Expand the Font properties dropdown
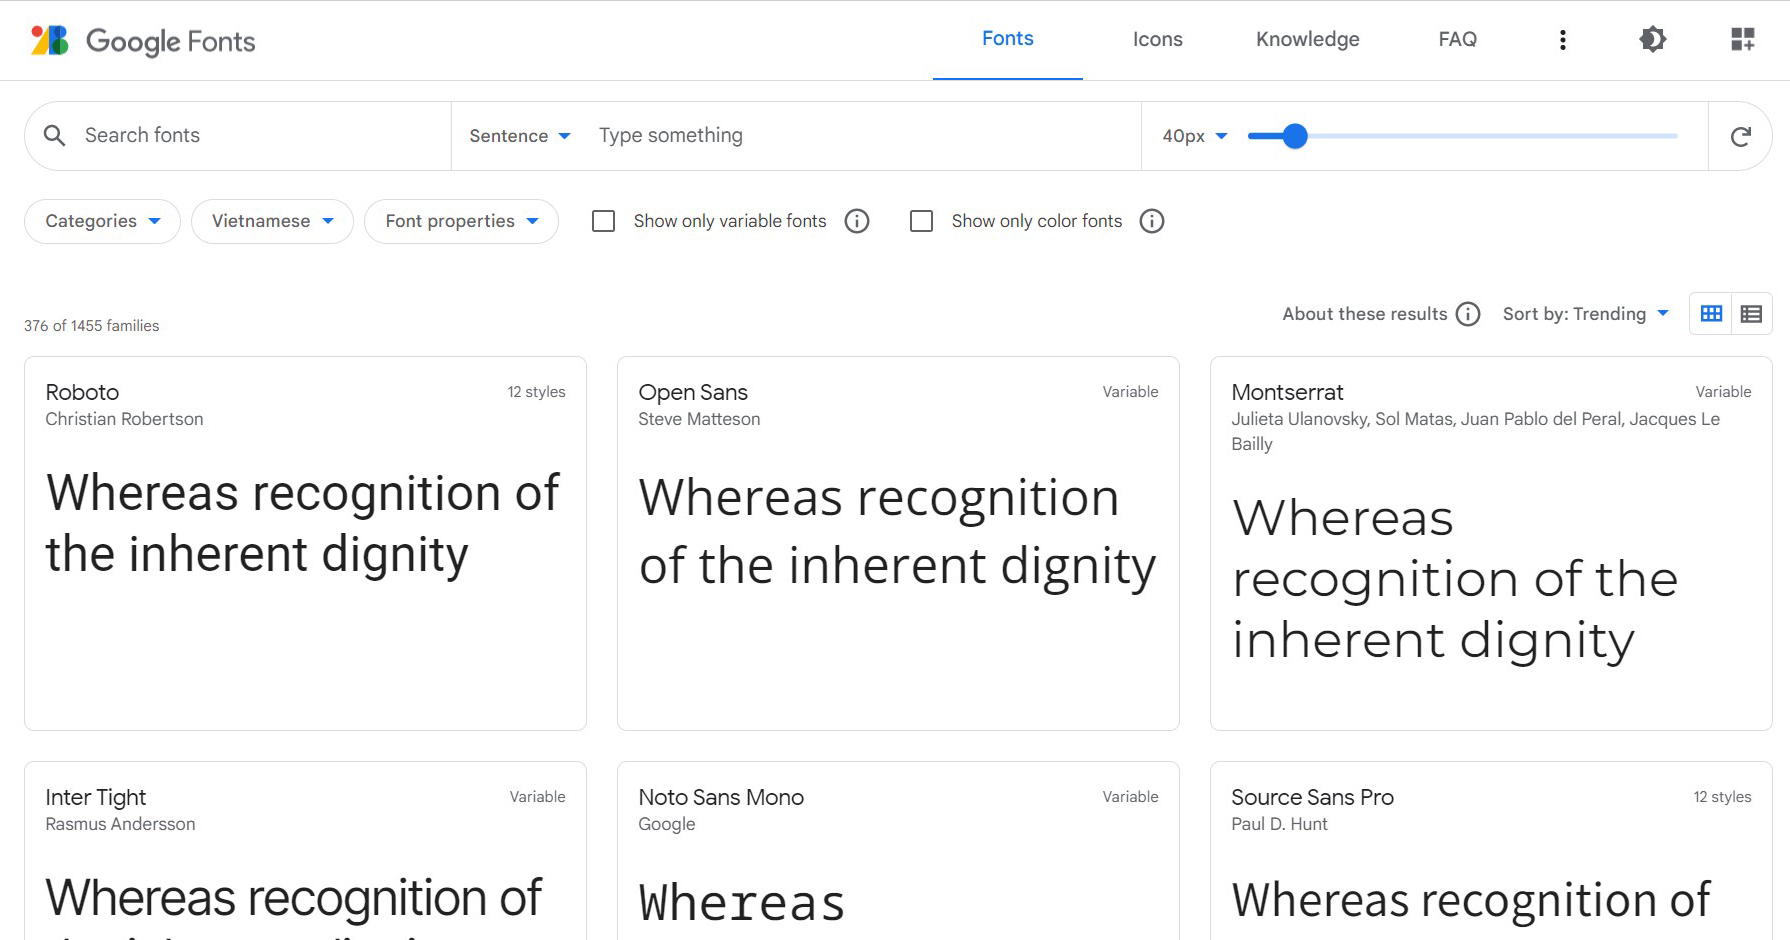Screen dimensions: 1790x940 pyautogui.click(x=461, y=221)
